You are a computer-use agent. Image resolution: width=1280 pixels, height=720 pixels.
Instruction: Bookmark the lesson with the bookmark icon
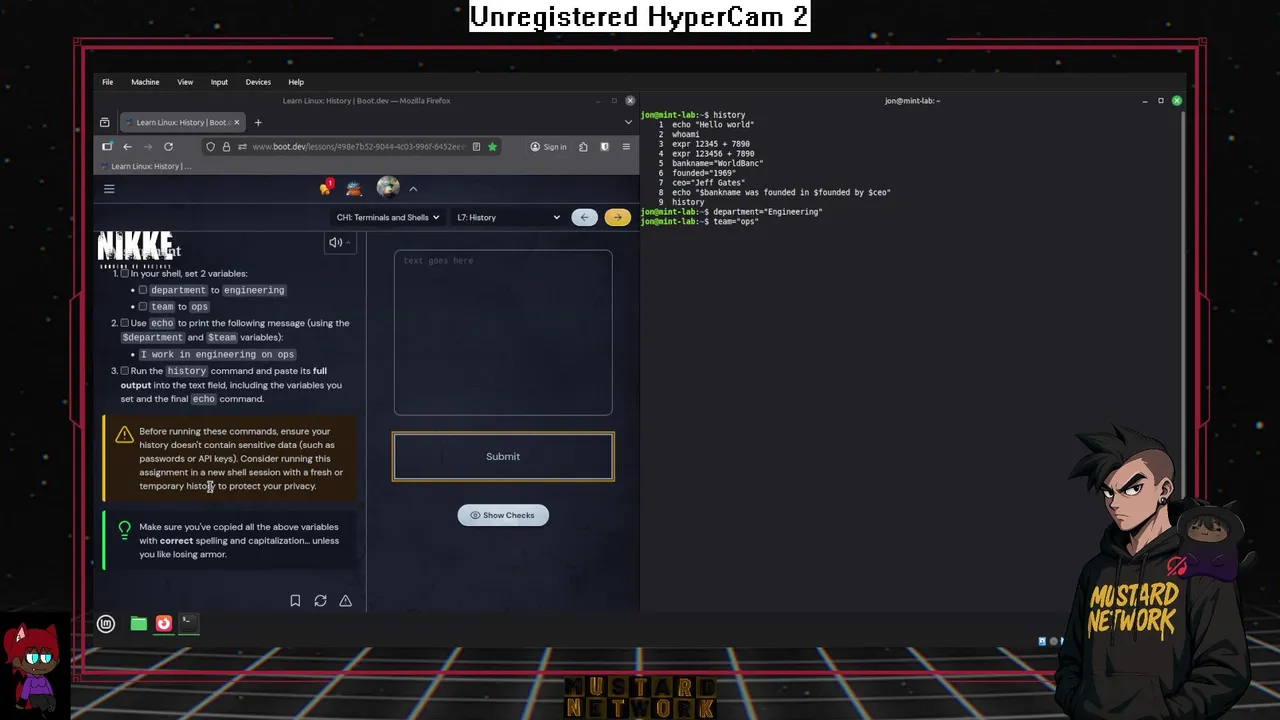(295, 601)
